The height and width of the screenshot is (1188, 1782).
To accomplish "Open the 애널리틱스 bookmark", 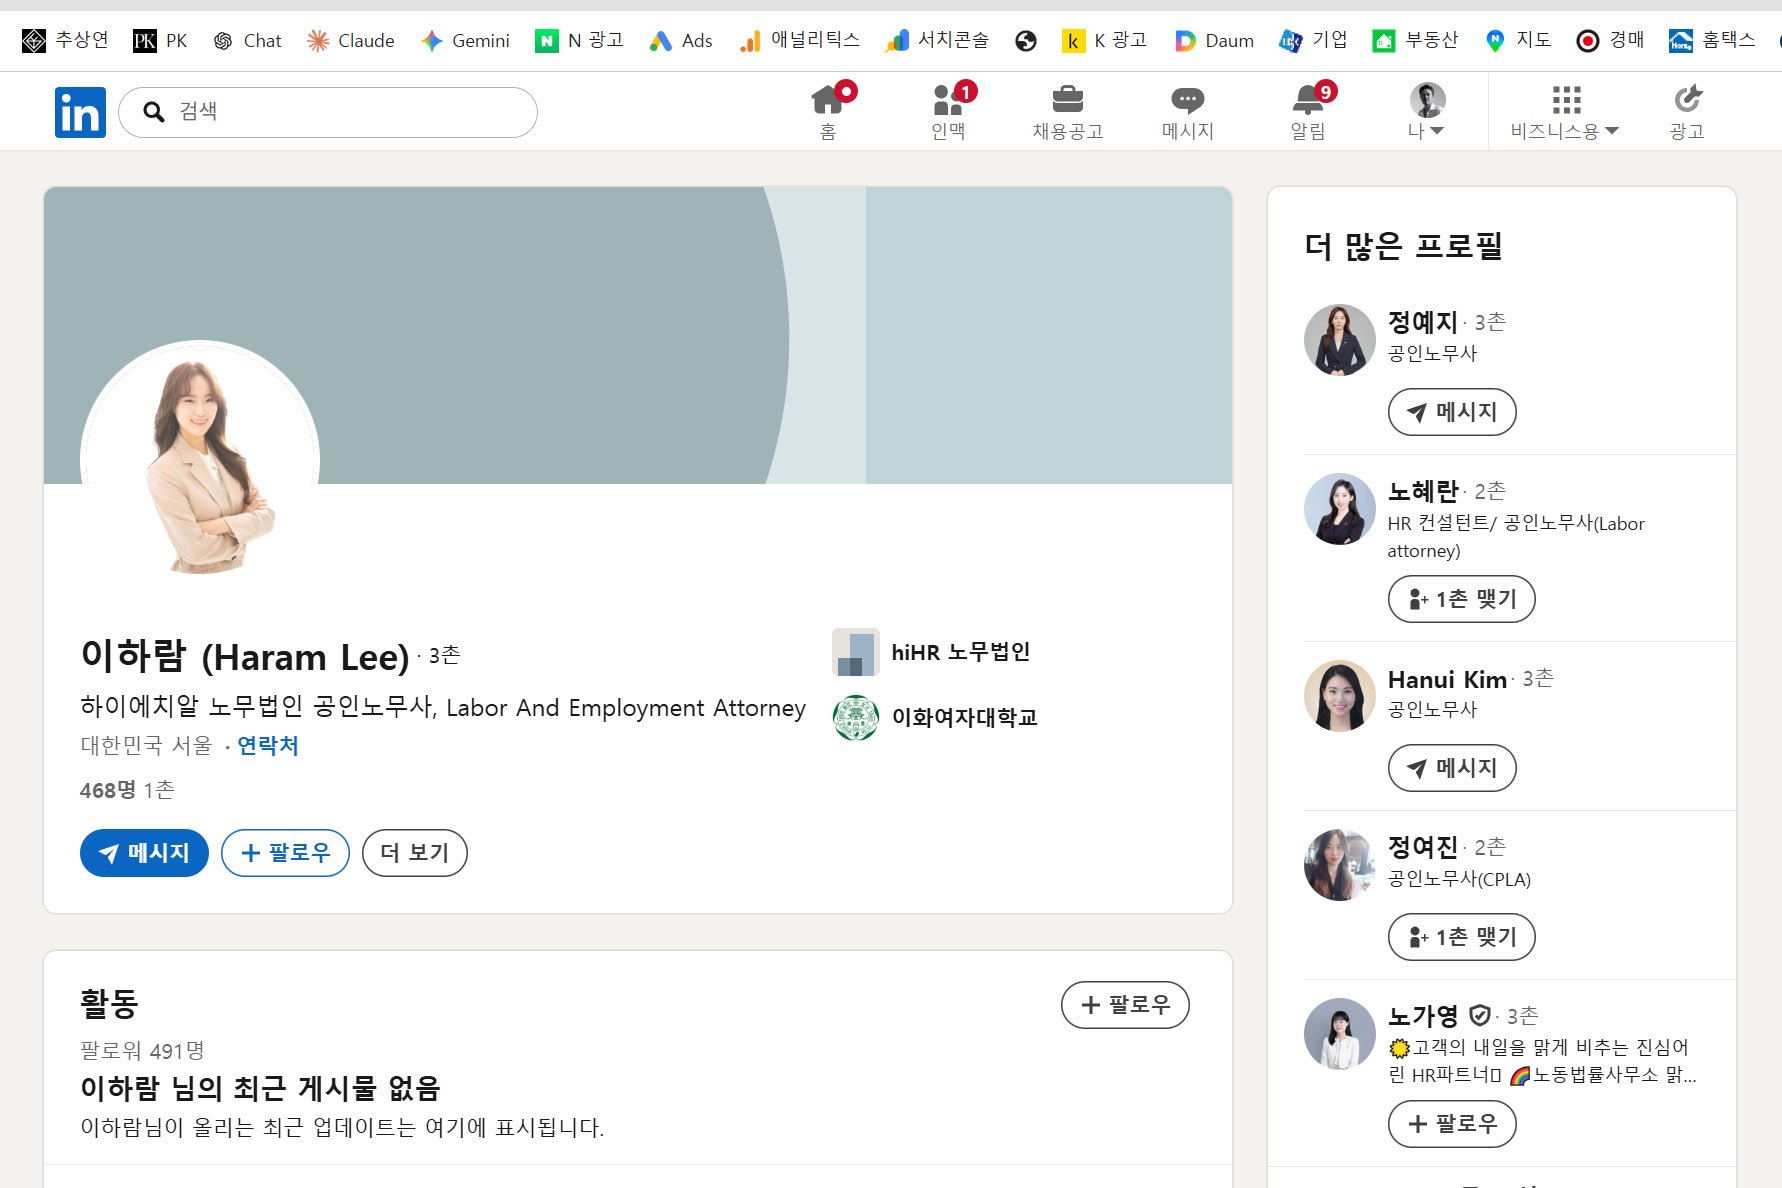I will point(799,40).
